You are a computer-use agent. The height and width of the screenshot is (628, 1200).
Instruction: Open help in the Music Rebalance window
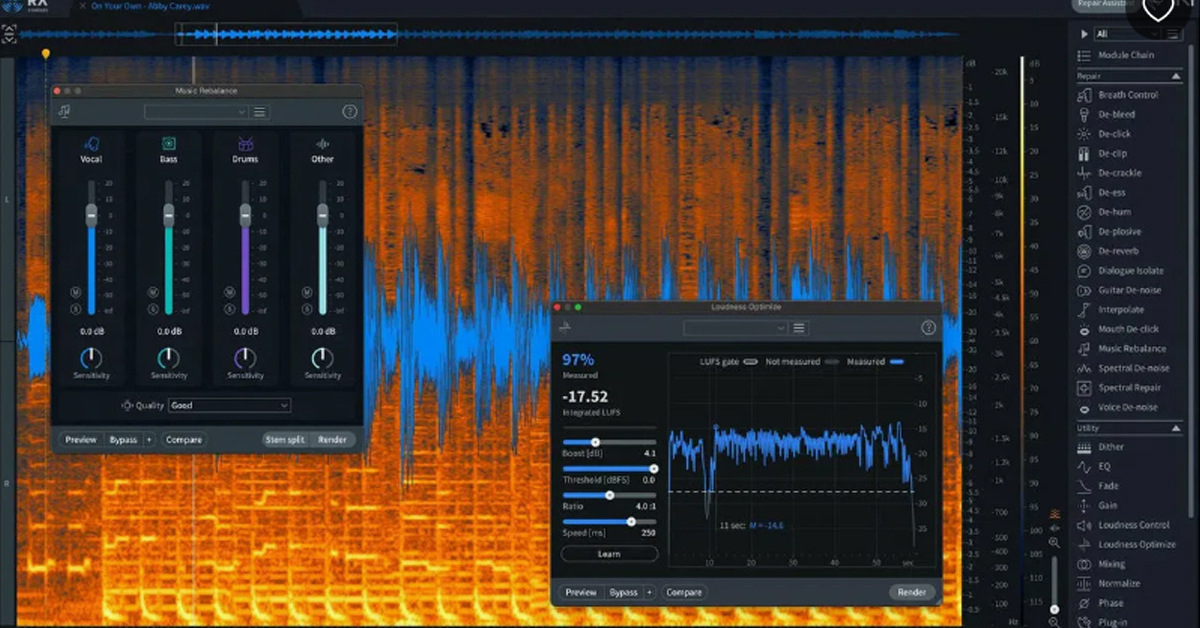click(x=350, y=112)
